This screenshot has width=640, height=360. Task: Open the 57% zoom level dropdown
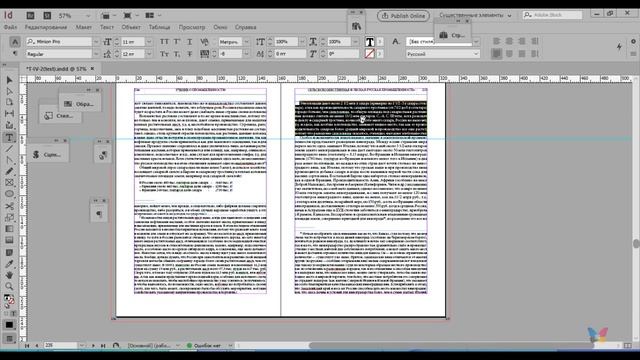(88, 16)
